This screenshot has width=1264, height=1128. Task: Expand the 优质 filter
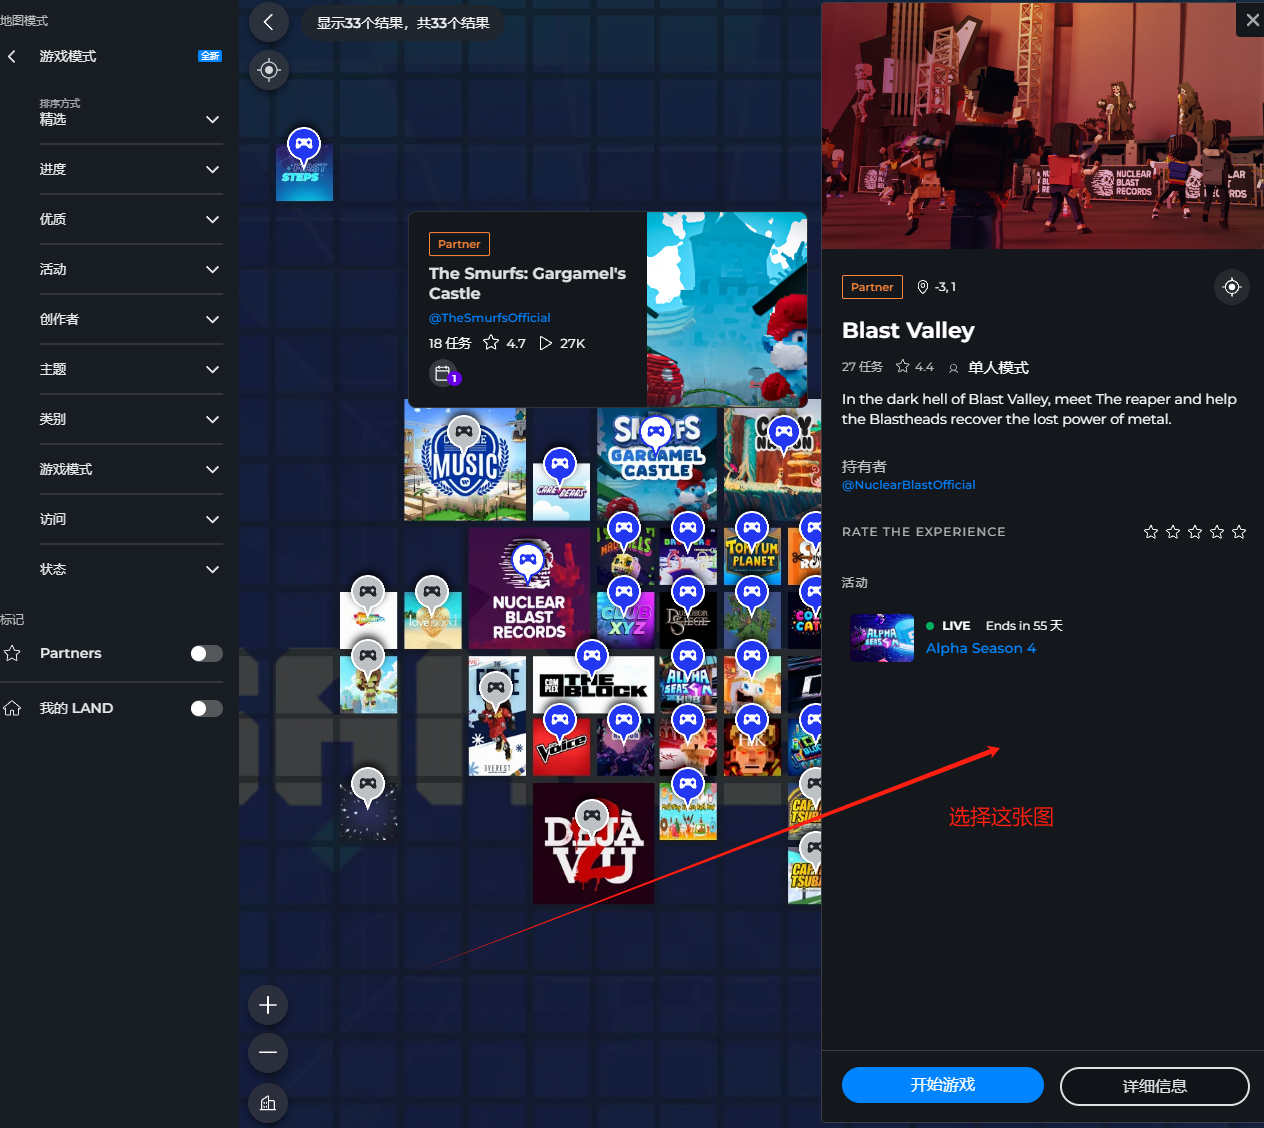tap(130, 219)
